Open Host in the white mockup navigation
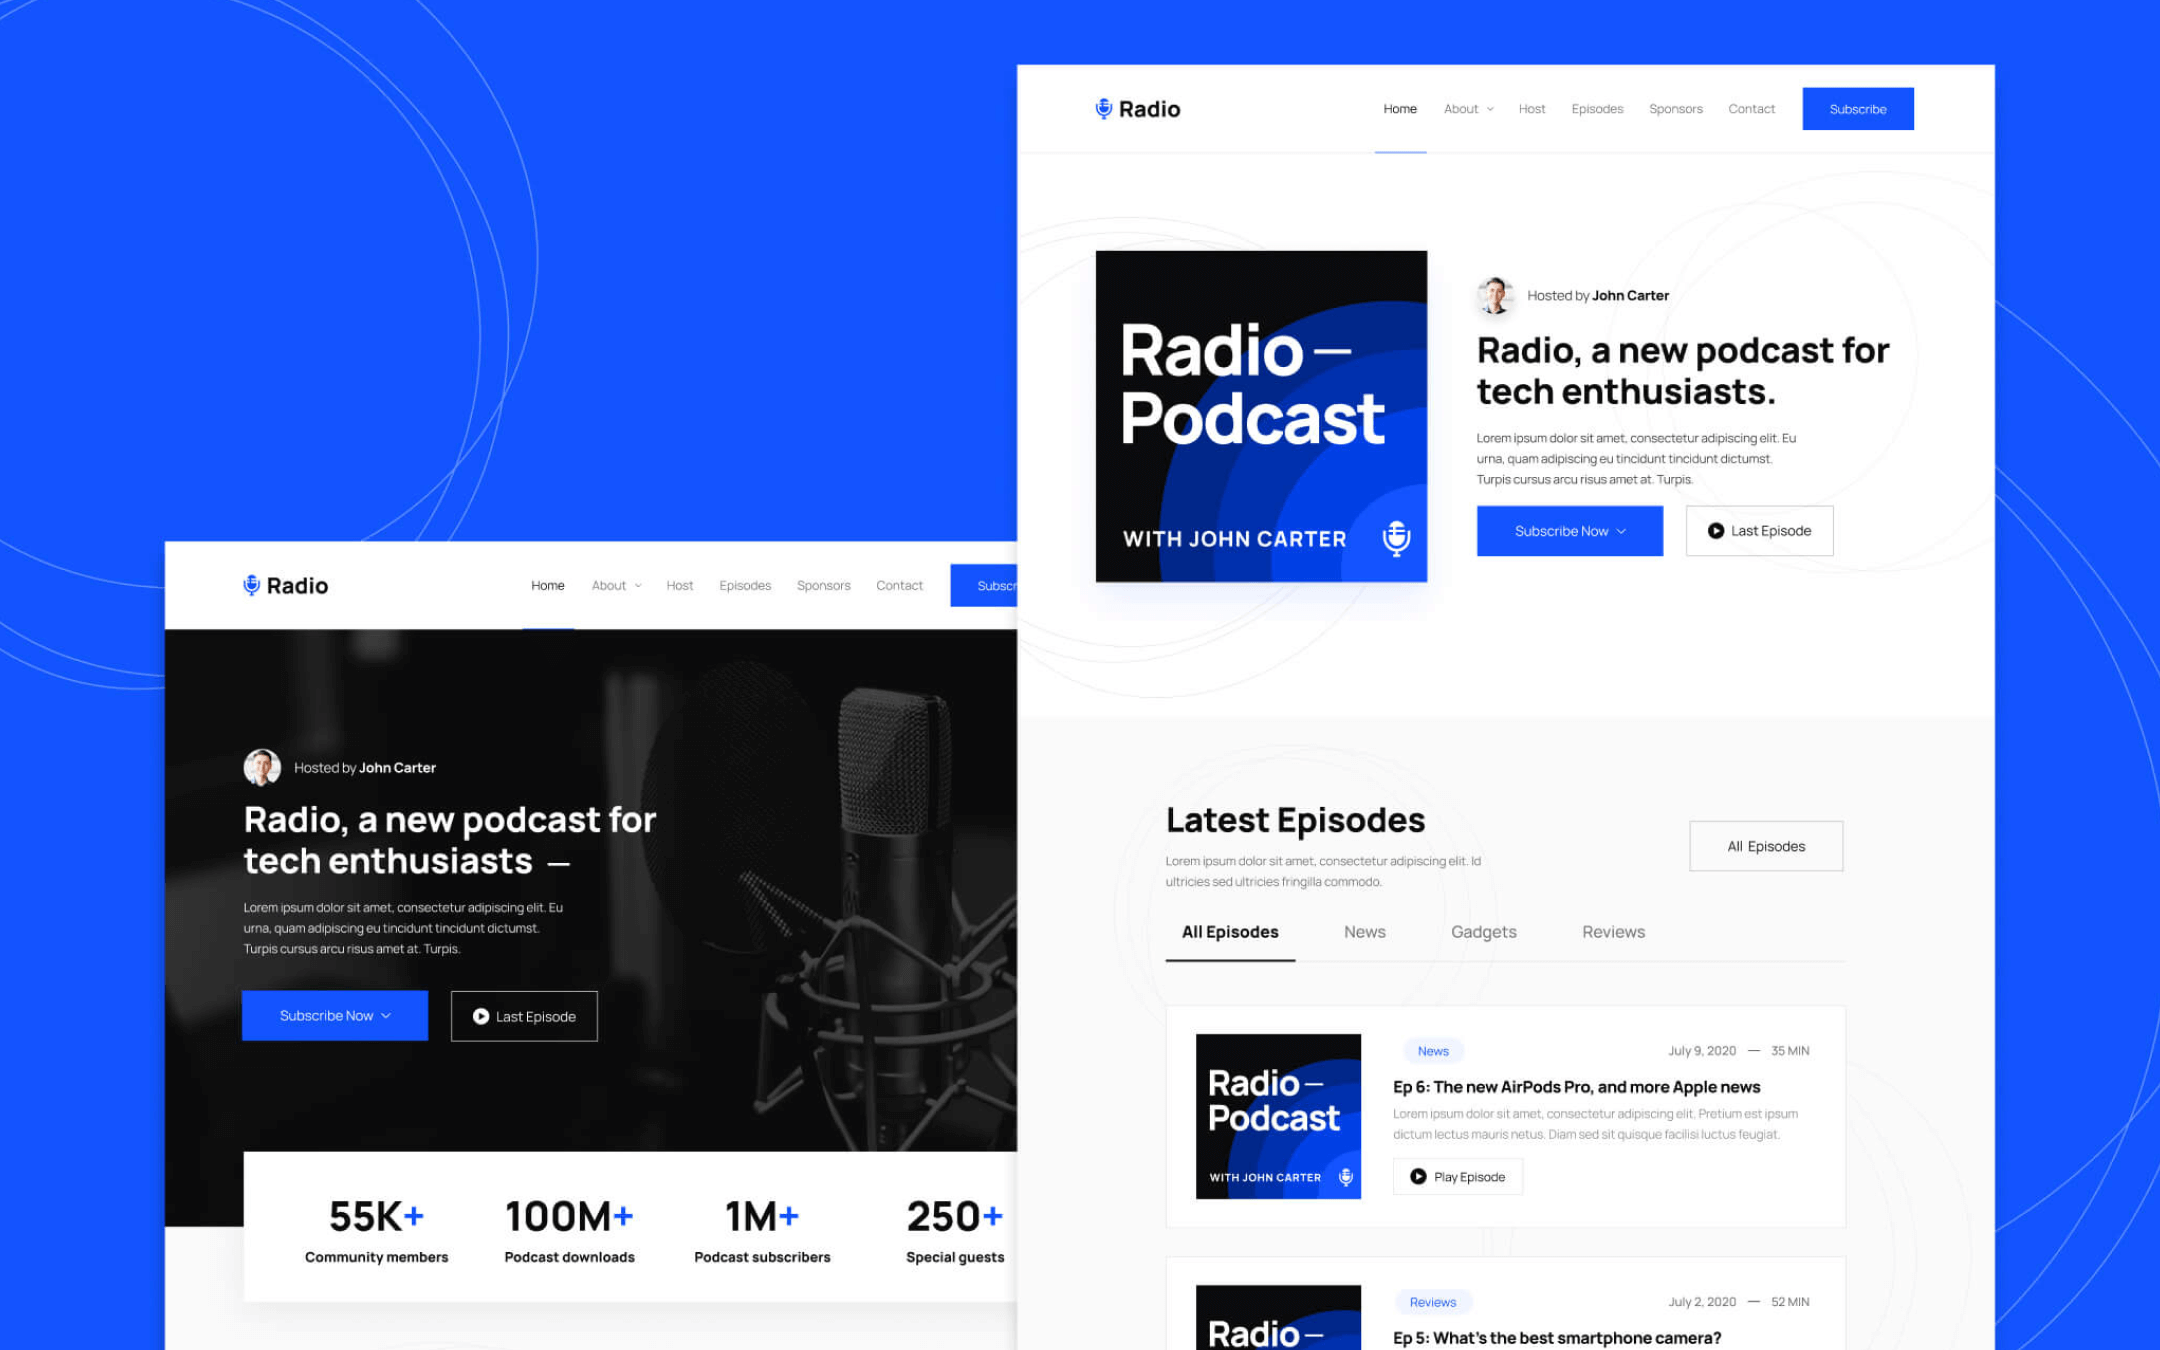Viewport: 2160px width, 1350px height. click(1532, 109)
